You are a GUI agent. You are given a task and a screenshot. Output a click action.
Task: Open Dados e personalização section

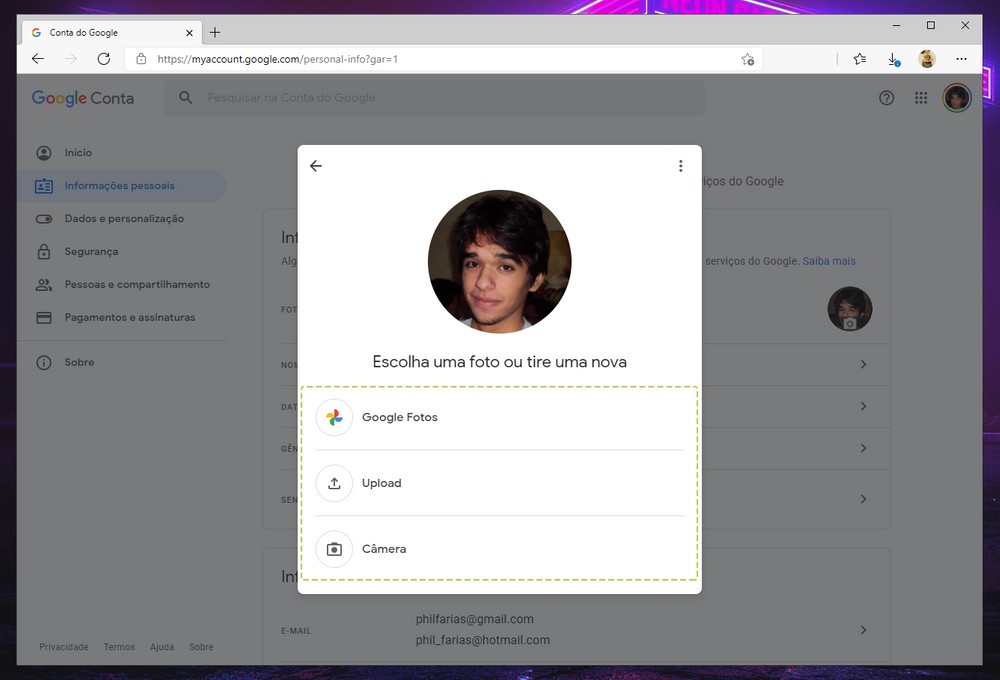(124, 219)
